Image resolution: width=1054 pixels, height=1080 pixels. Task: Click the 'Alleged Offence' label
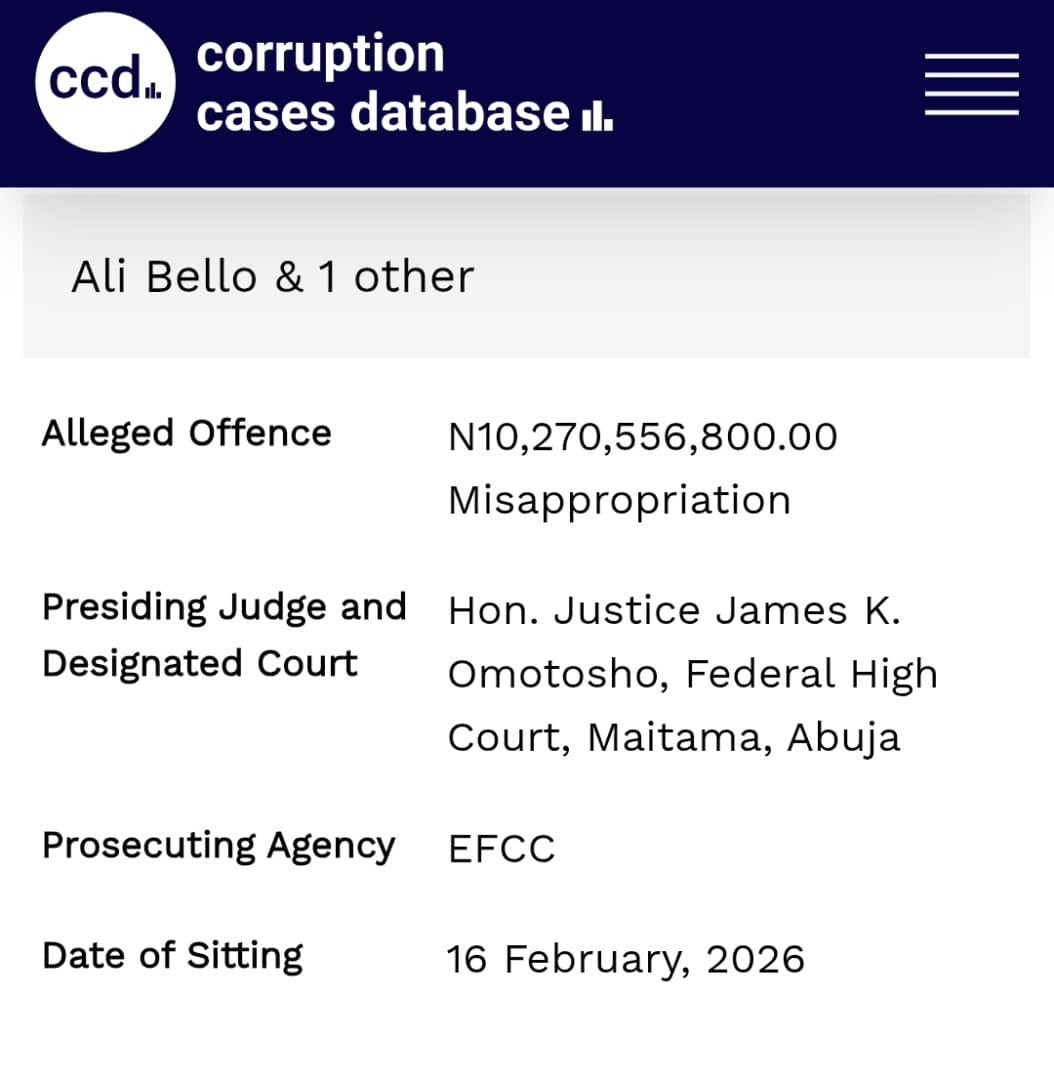pos(186,433)
